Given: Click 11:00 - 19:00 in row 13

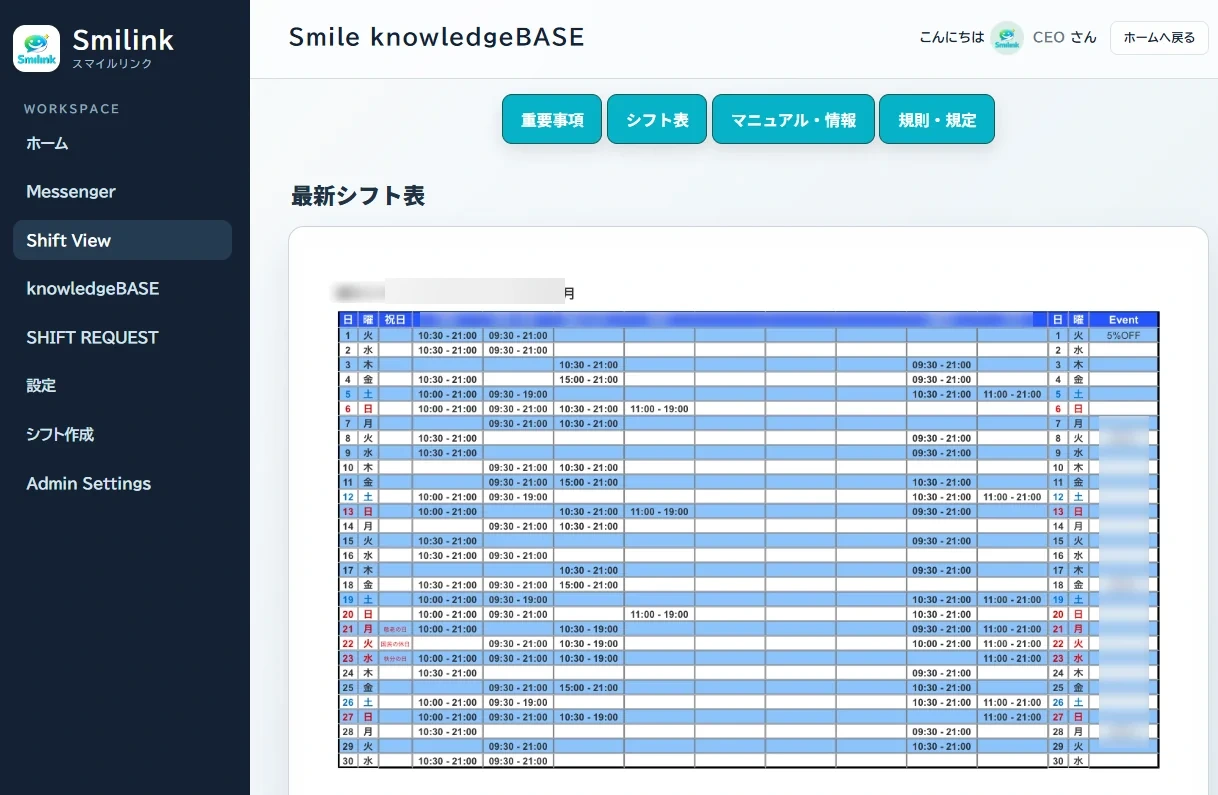Looking at the screenshot, I should [659, 512].
